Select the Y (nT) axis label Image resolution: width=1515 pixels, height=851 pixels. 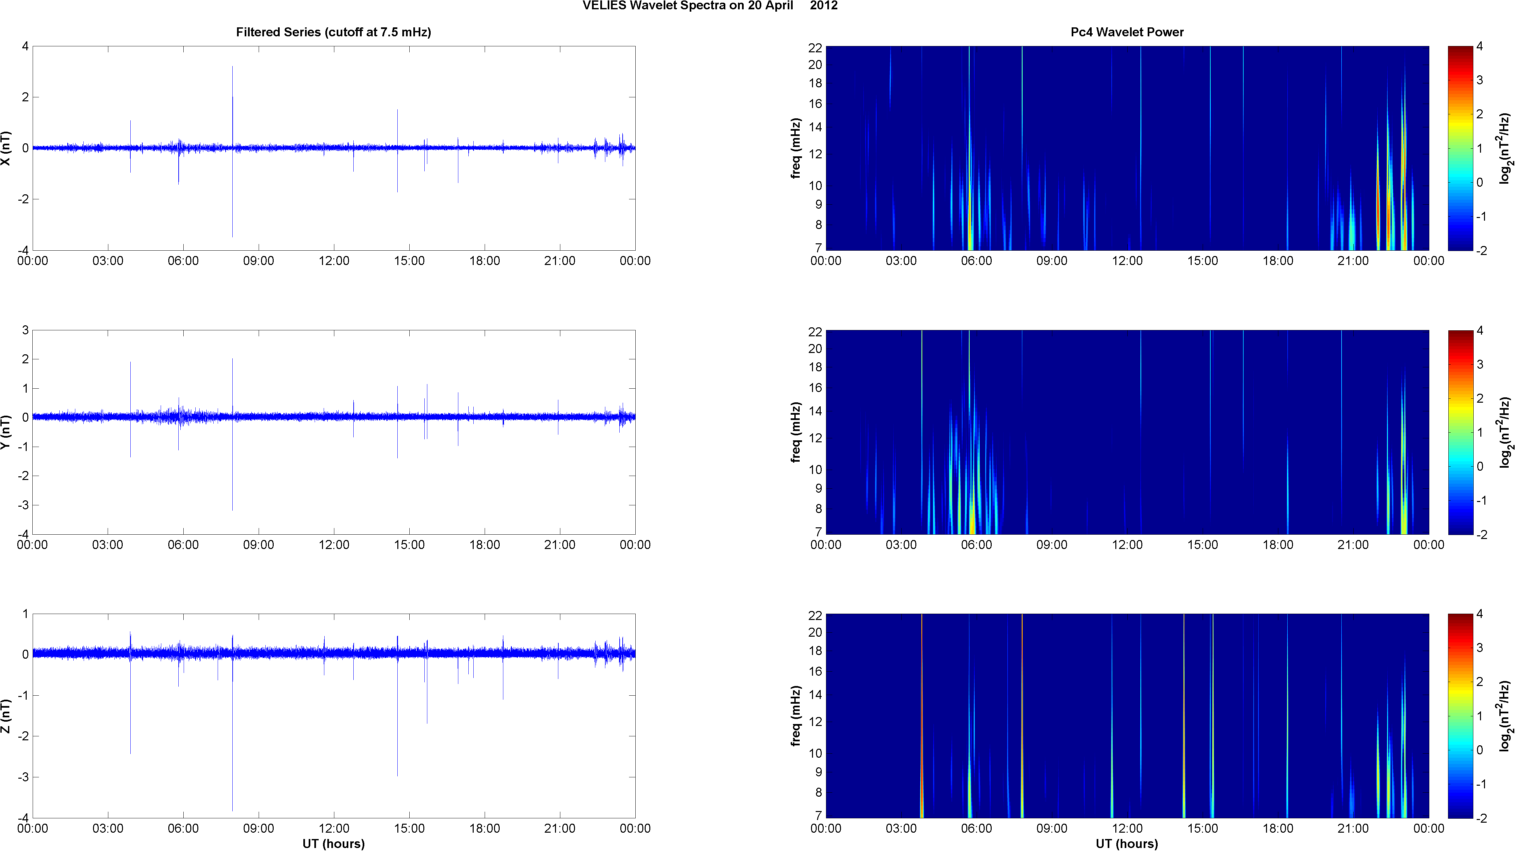tap(7, 432)
